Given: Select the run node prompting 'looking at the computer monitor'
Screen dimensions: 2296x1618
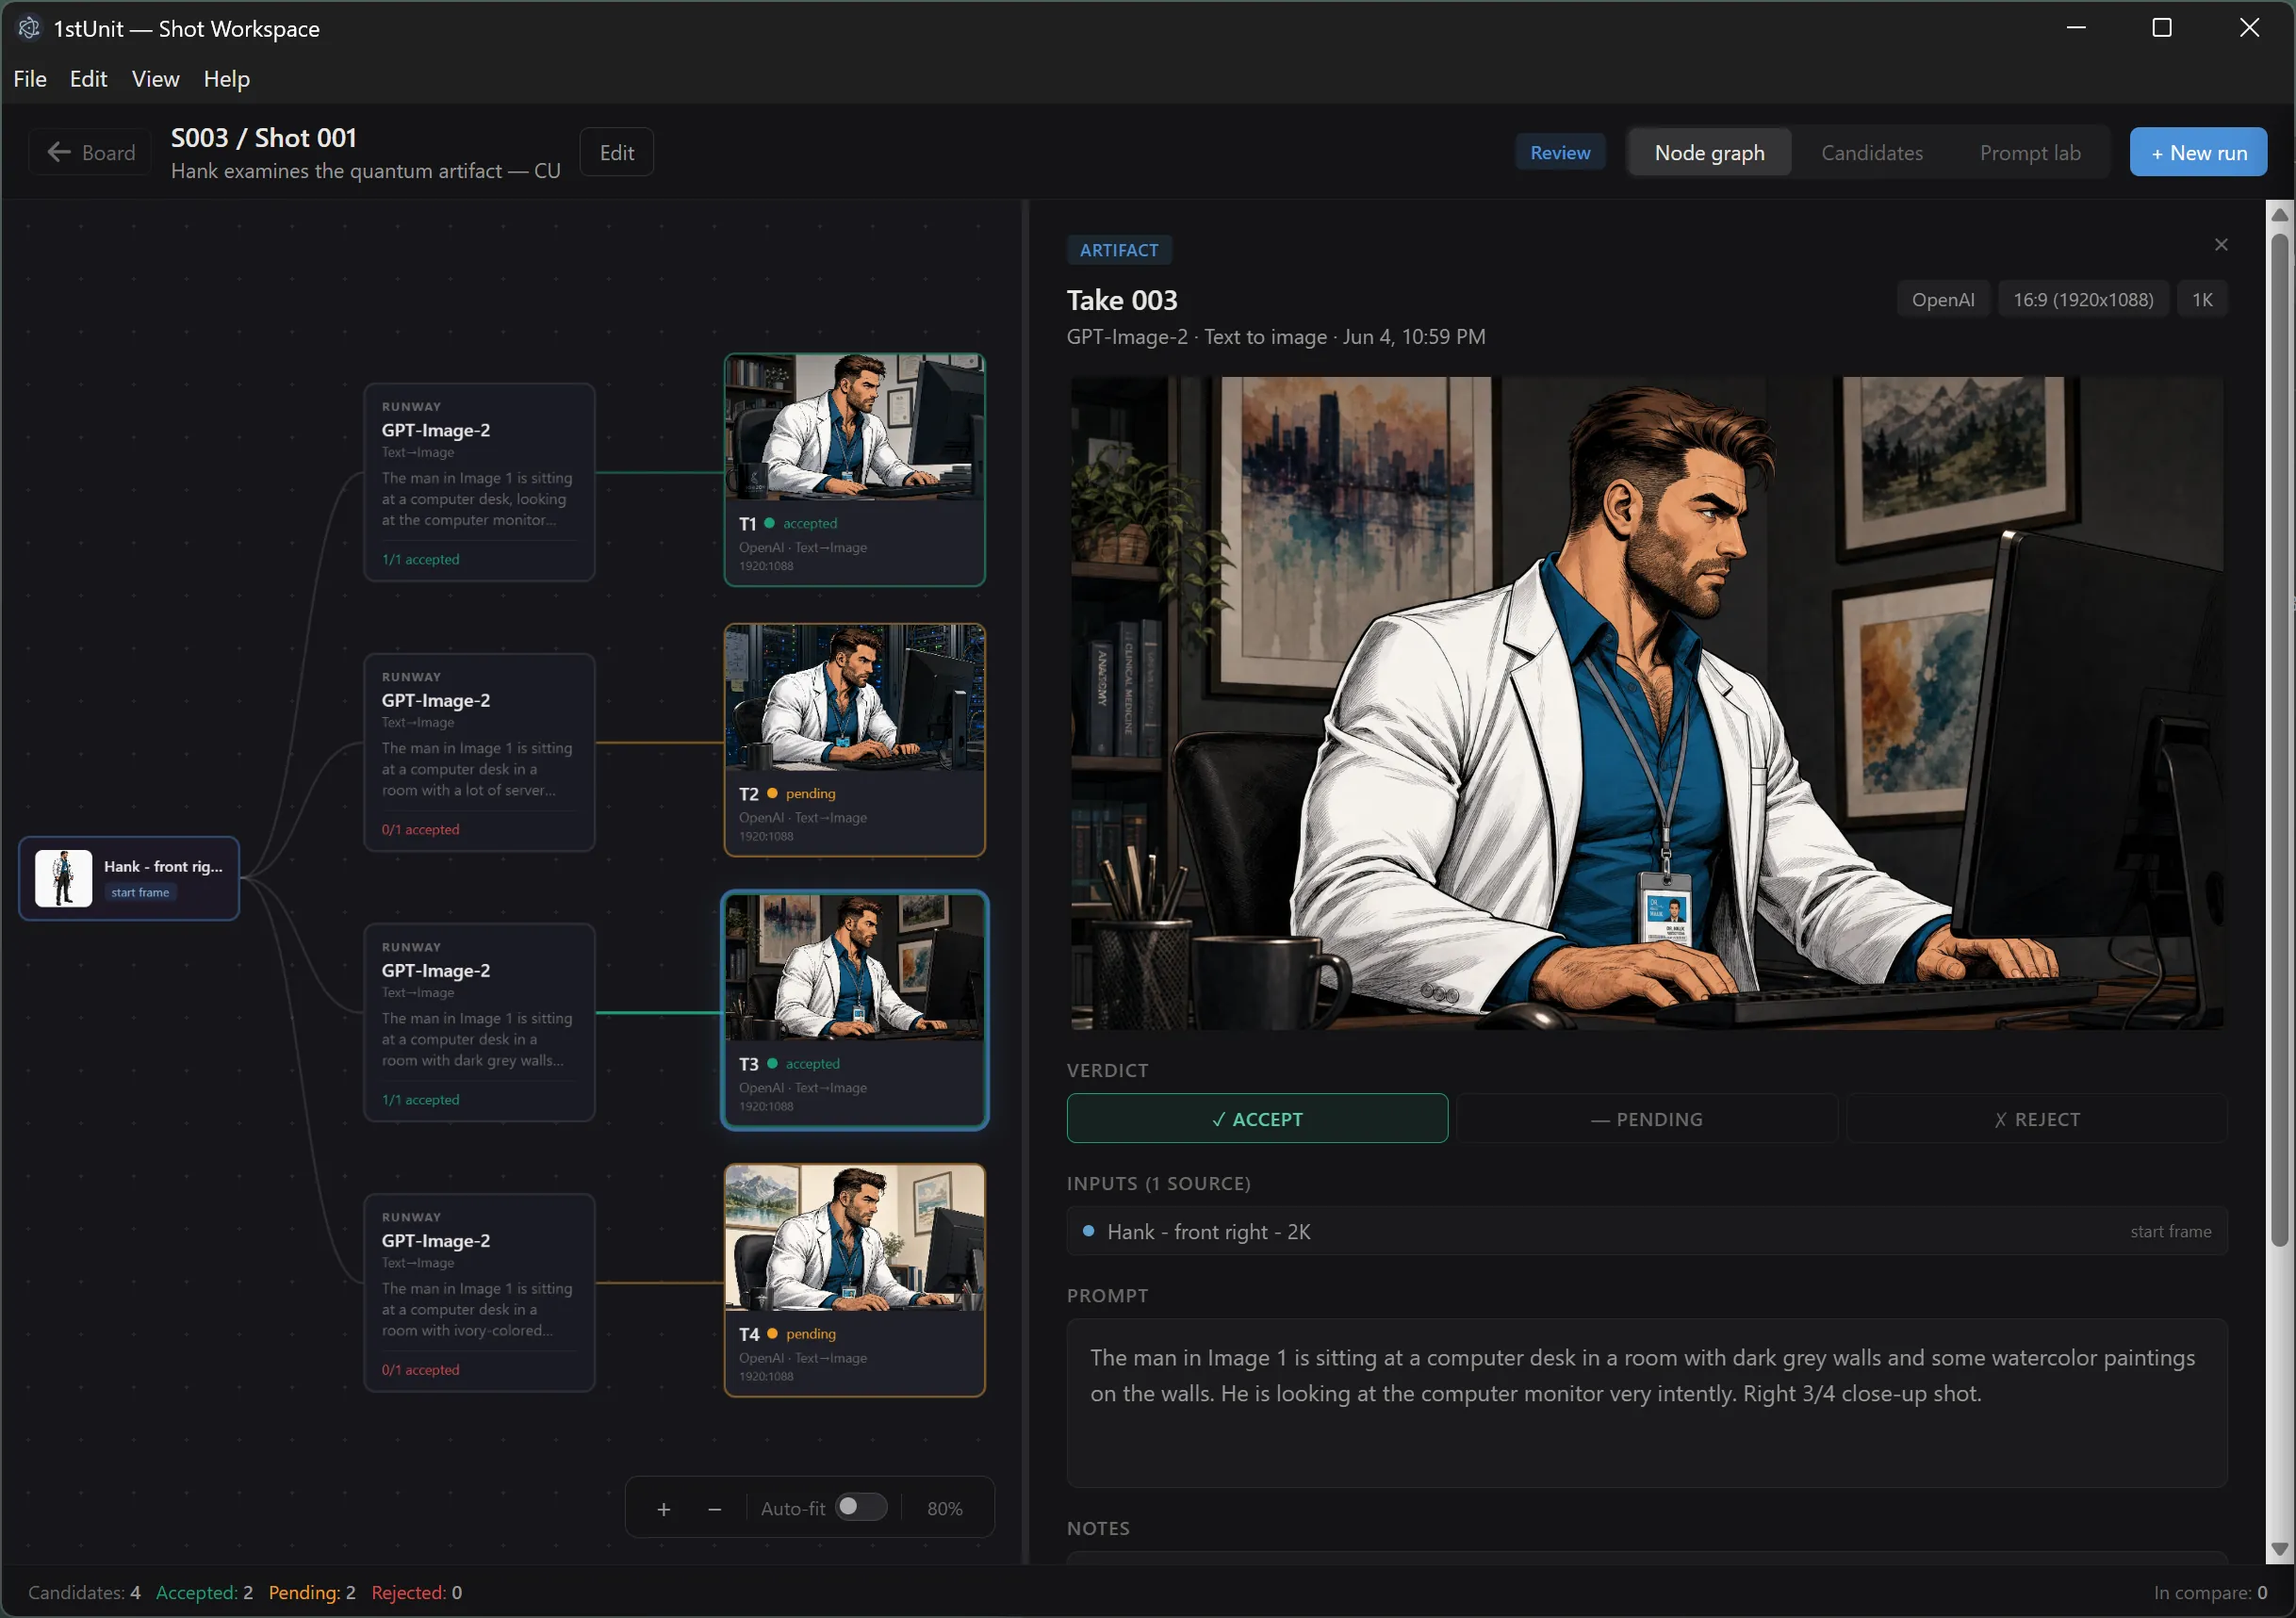Looking at the screenshot, I should click(479, 482).
